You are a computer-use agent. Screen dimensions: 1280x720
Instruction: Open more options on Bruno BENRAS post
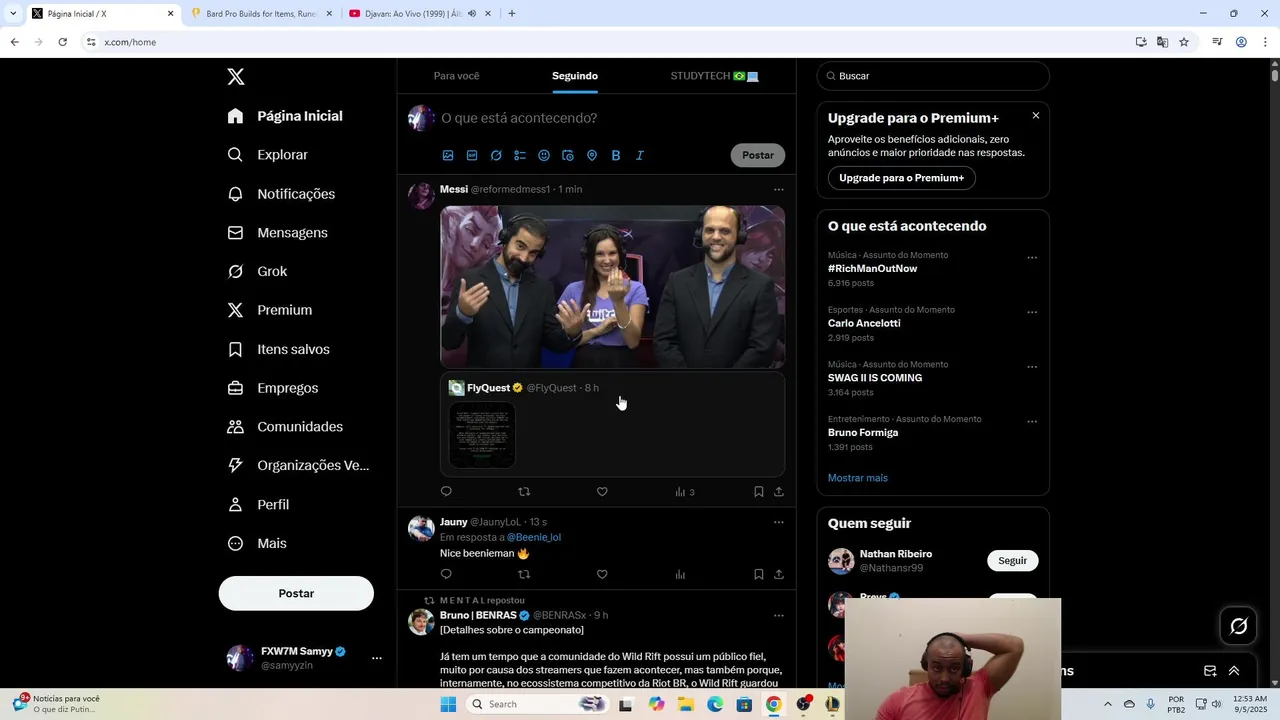coord(779,616)
